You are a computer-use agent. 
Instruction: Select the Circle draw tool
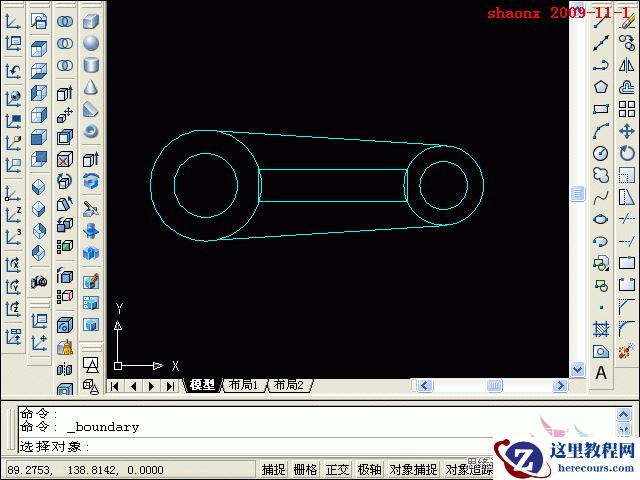click(x=601, y=153)
